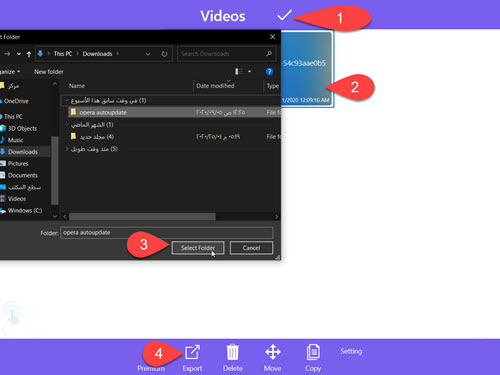Expand chevron after Downloads in breadcrumb

tap(117, 54)
